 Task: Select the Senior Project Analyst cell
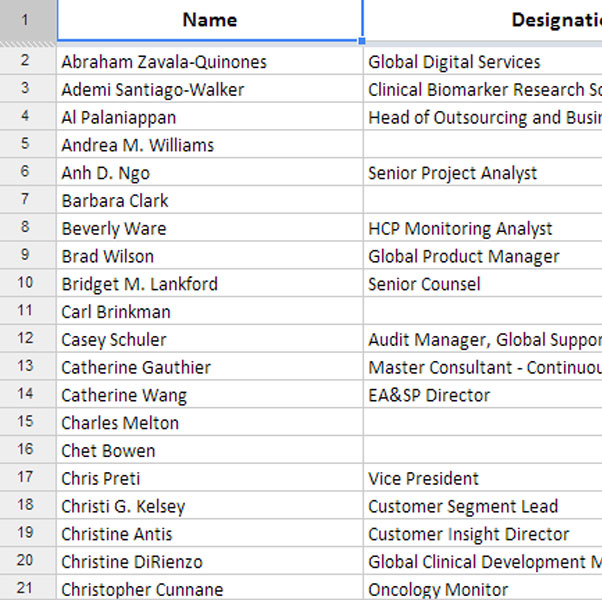(x=452, y=173)
